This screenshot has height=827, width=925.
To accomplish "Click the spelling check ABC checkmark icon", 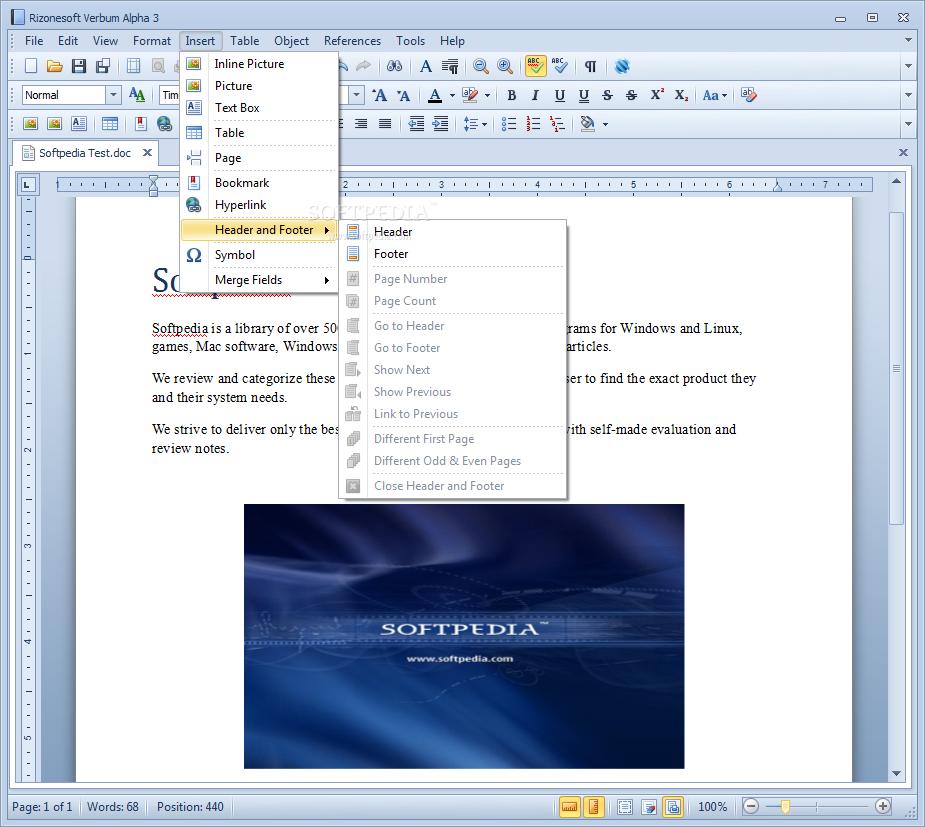I will click(x=560, y=66).
